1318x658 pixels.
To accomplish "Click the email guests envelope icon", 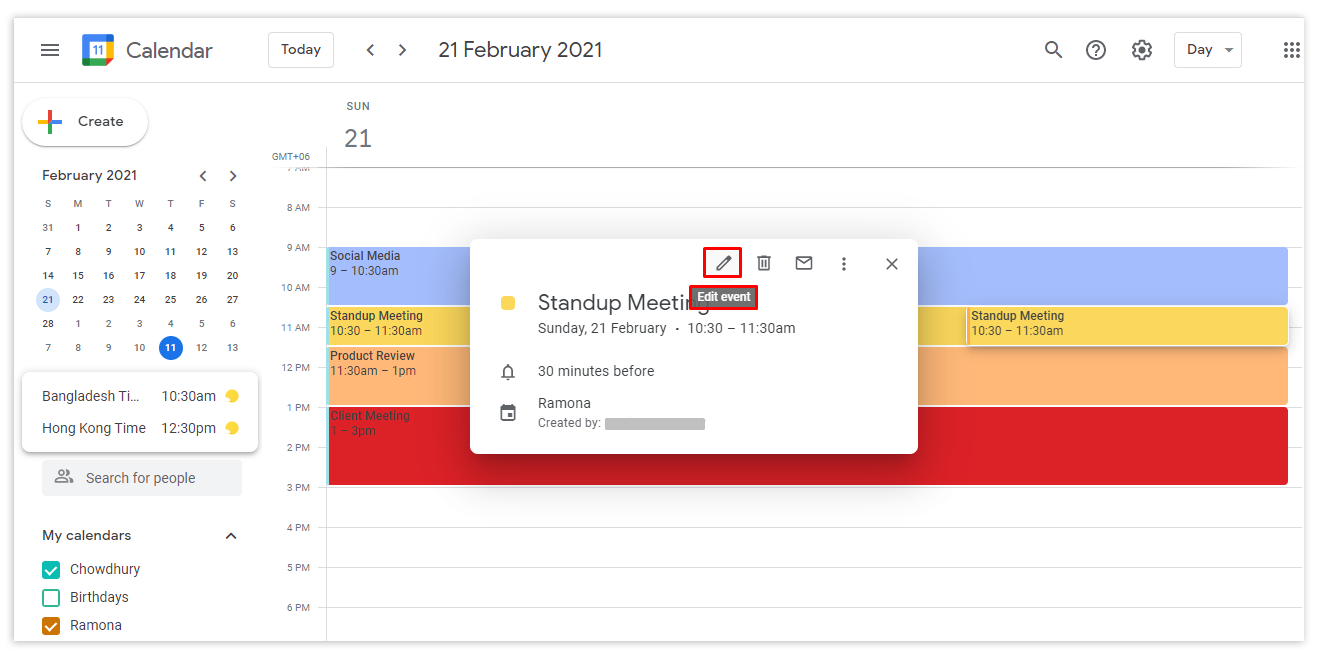I will [804, 263].
